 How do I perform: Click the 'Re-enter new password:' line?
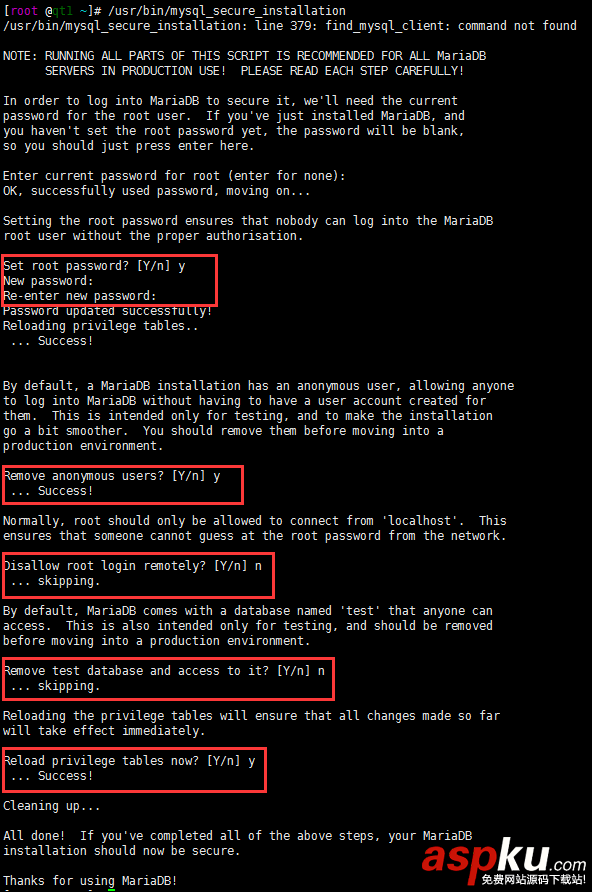pyautogui.click(x=80, y=296)
